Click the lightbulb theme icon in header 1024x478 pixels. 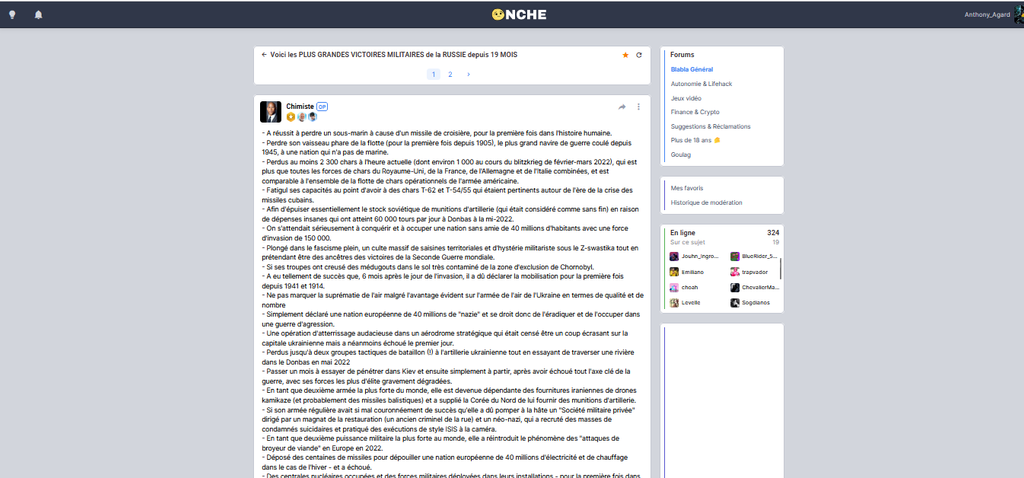pos(12,14)
